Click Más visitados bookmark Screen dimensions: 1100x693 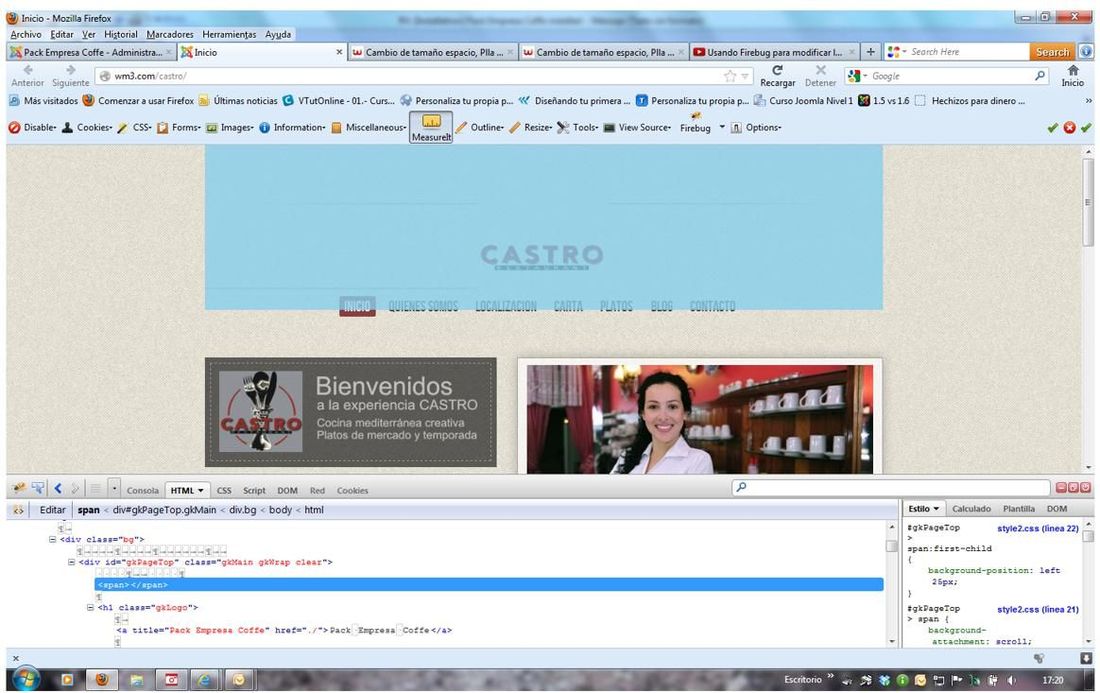tap(43, 101)
